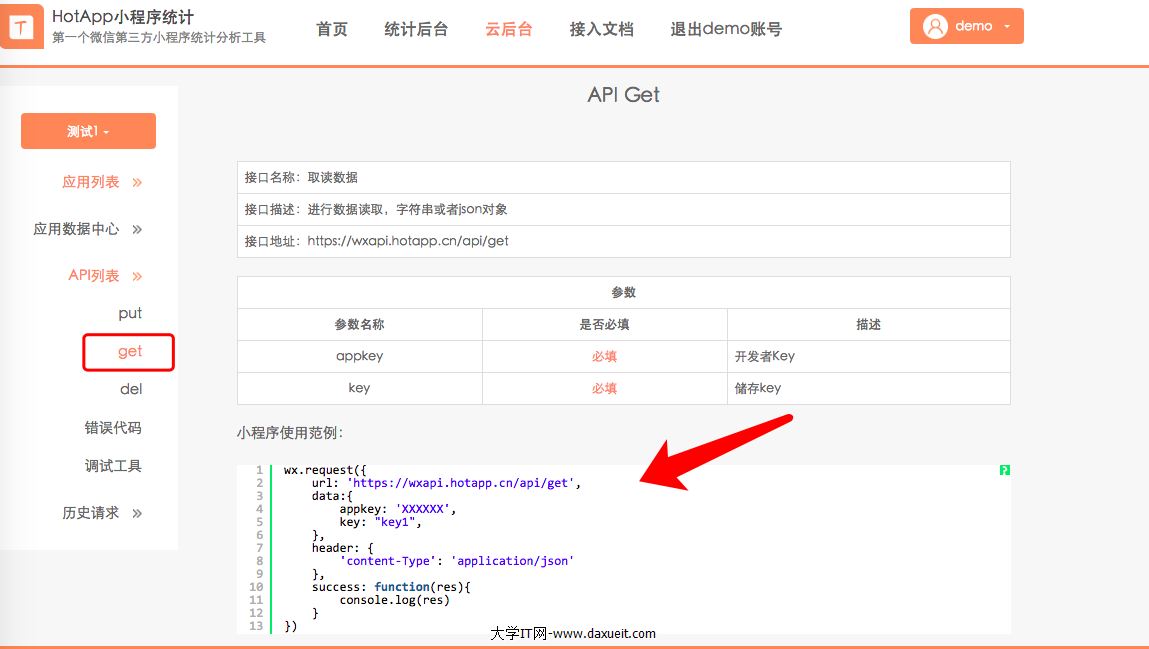The image size is (1149, 649).
Task: Open 调试工具 in the sidebar
Action: (113, 466)
